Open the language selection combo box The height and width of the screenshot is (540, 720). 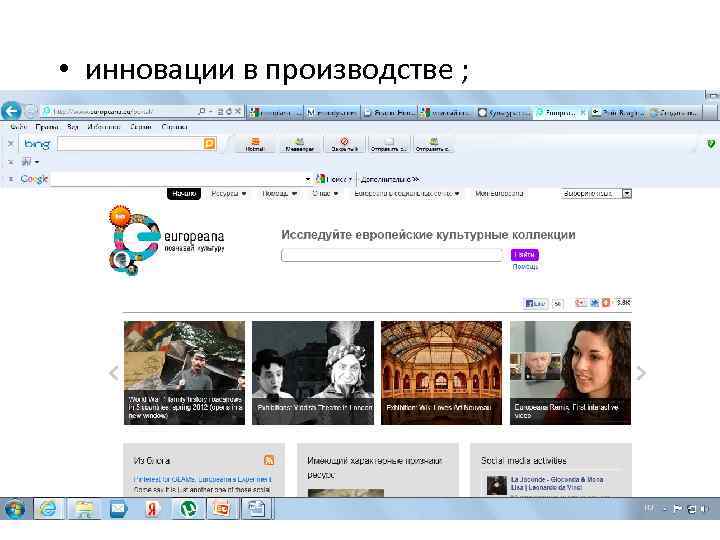(596, 194)
